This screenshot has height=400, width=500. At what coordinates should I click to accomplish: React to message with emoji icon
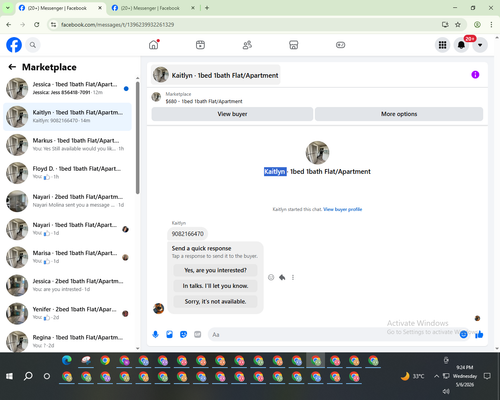coord(271,277)
